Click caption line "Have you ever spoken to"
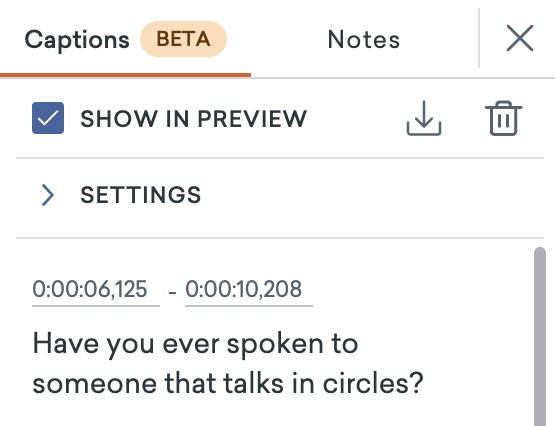 coord(195,345)
